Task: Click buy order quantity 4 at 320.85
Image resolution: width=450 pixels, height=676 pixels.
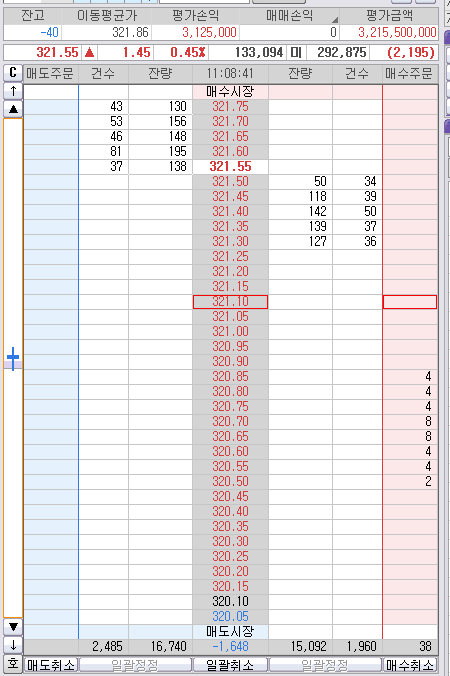Action: click(x=410, y=377)
